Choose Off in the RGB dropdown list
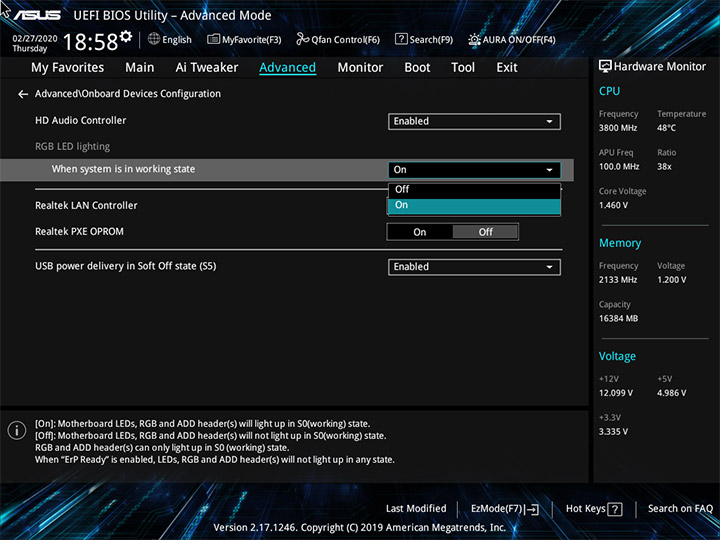720x540 pixels. pyautogui.click(x=474, y=189)
